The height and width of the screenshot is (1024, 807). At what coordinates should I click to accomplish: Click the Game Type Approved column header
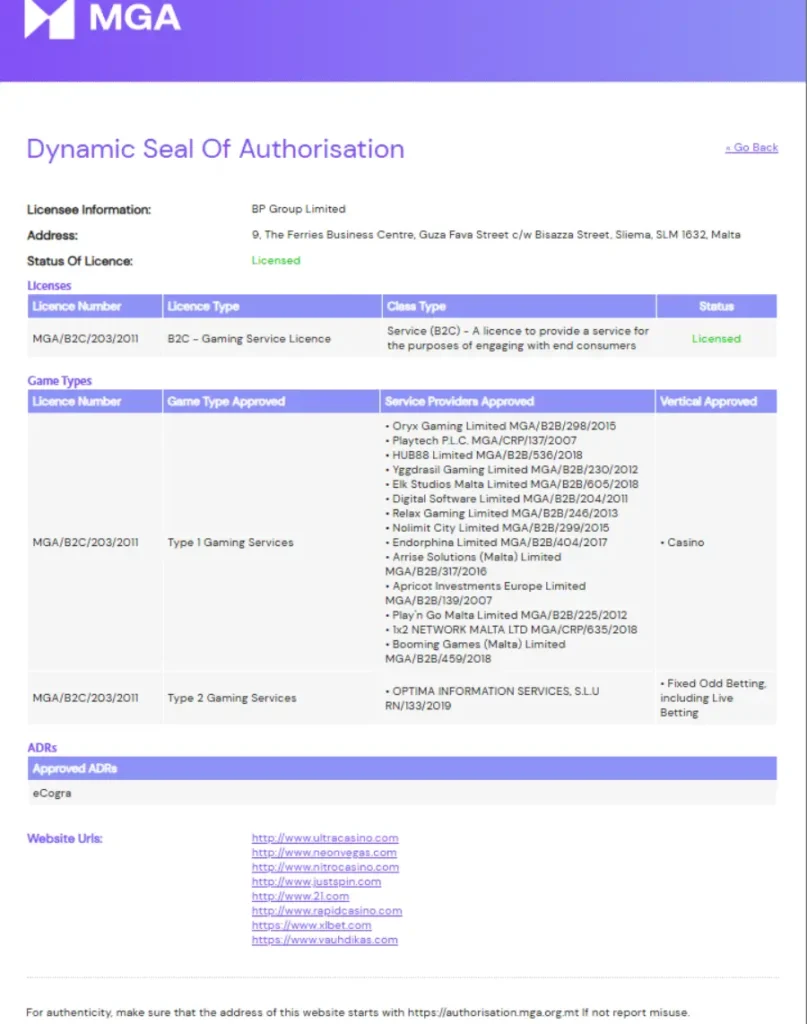tap(226, 401)
